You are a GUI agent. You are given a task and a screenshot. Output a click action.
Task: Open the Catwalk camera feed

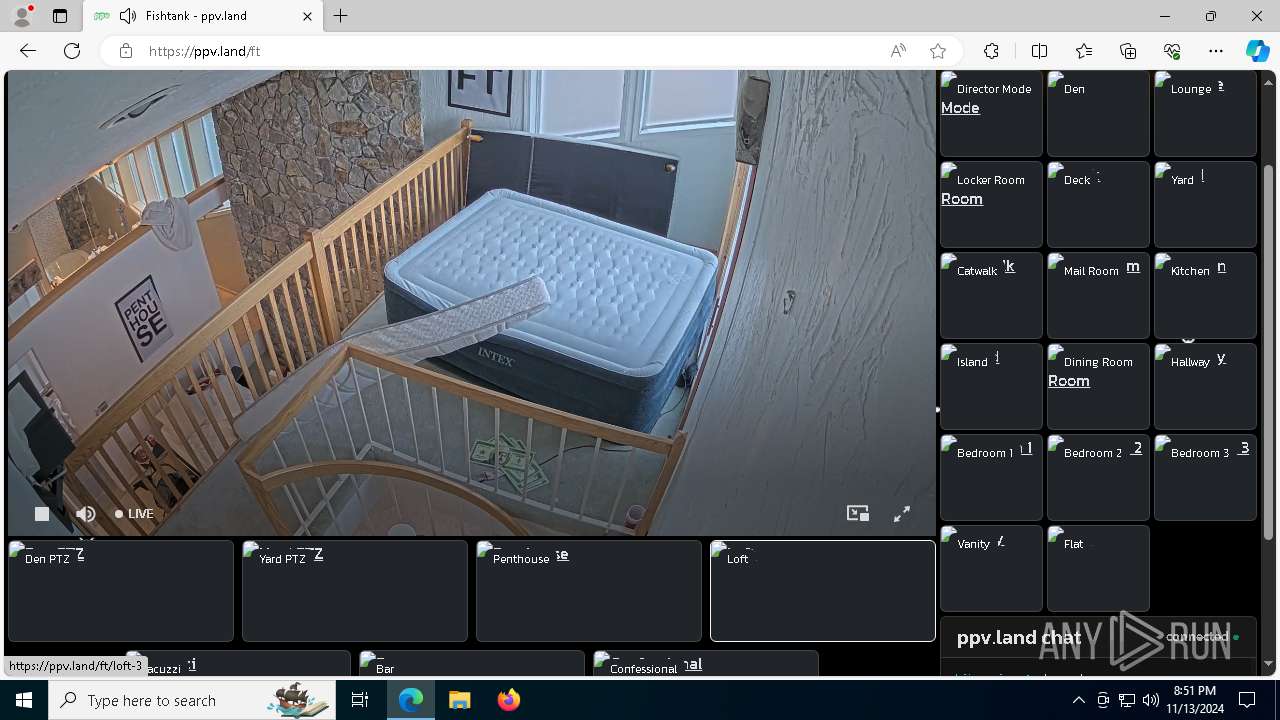point(991,295)
